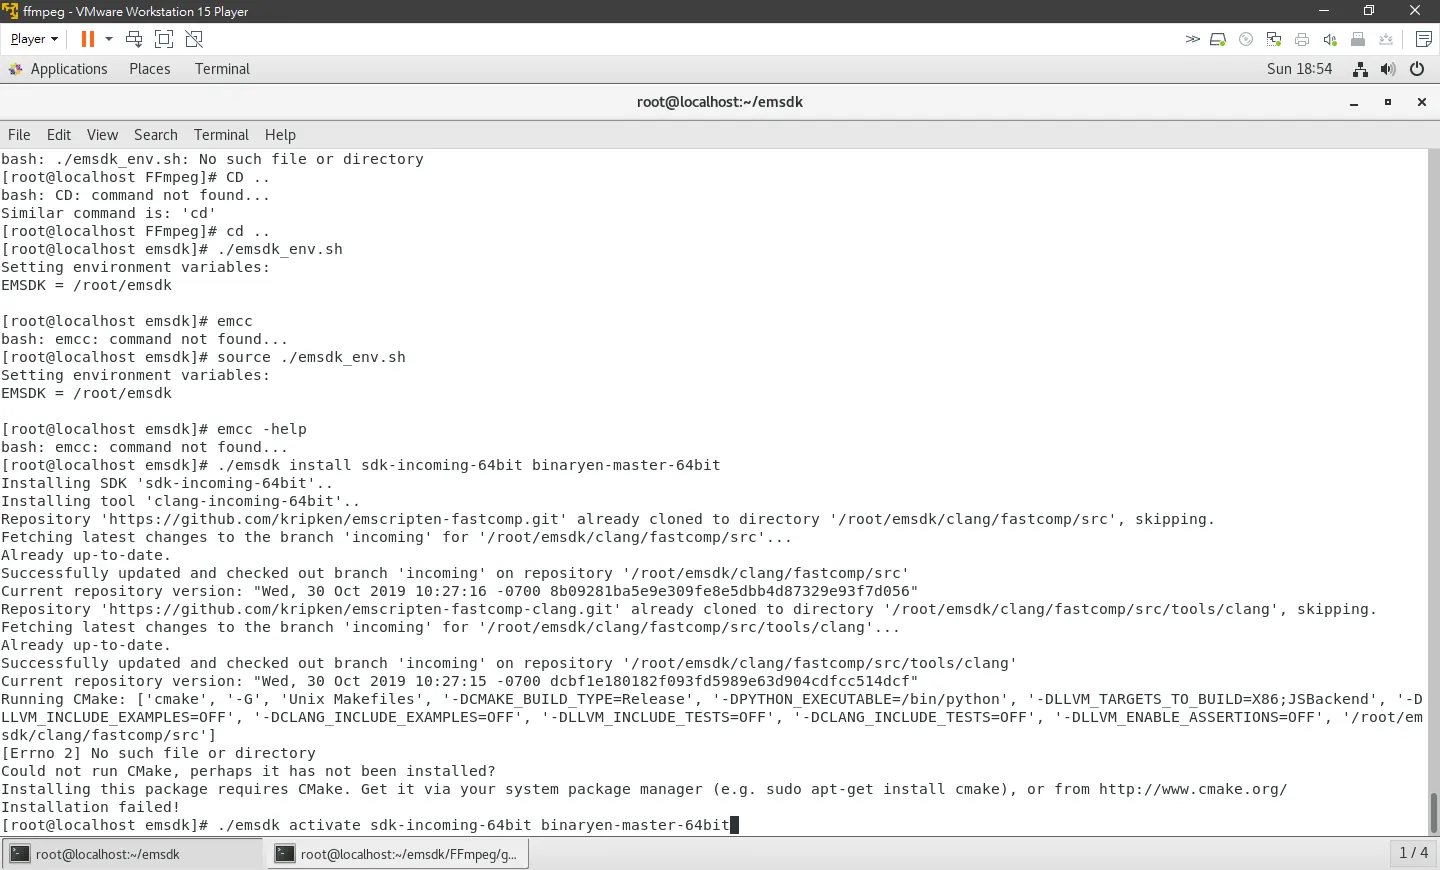Image resolution: width=1440 pixels, height=870 pixels.
Task: Open the VMware notes message log icon
Action: click(x=1424, y=39)
